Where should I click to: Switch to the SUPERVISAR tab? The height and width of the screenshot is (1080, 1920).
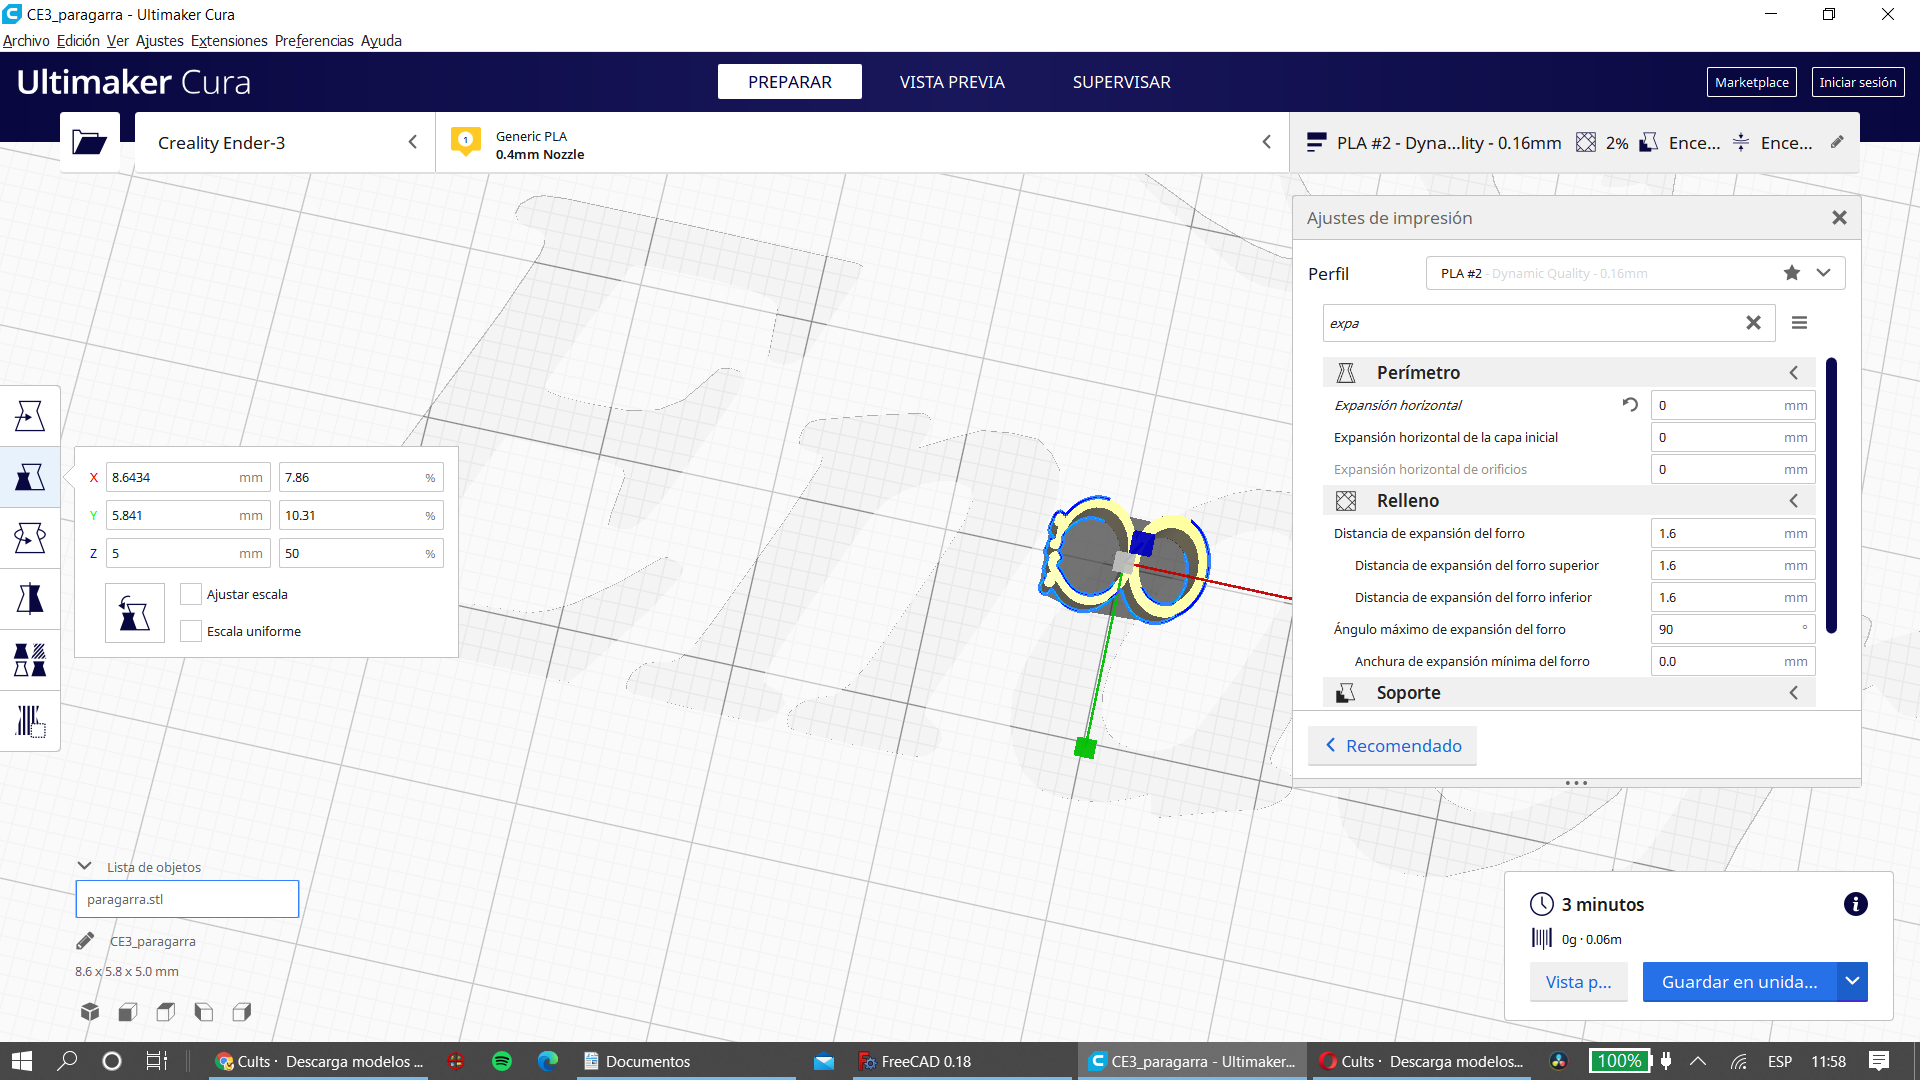tap(1122, 82)
